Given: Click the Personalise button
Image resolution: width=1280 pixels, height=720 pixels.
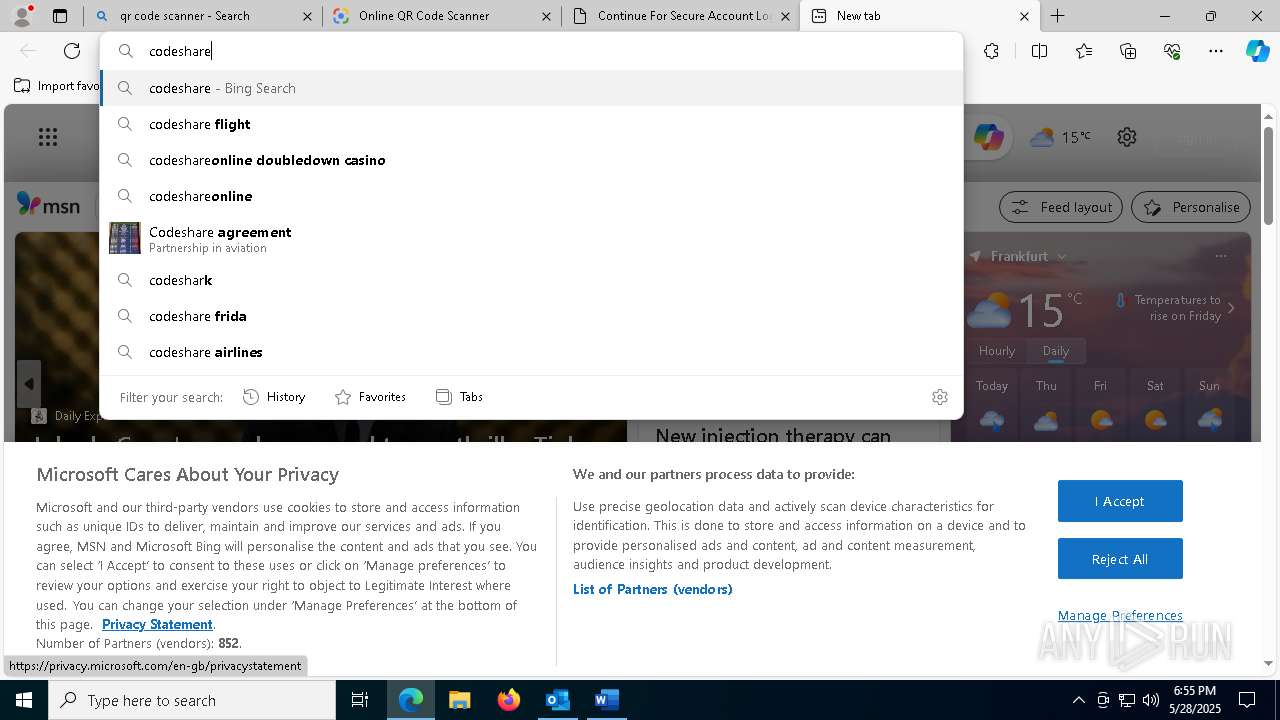Looking at the screenshot, I should click(x=1191, y=207).
